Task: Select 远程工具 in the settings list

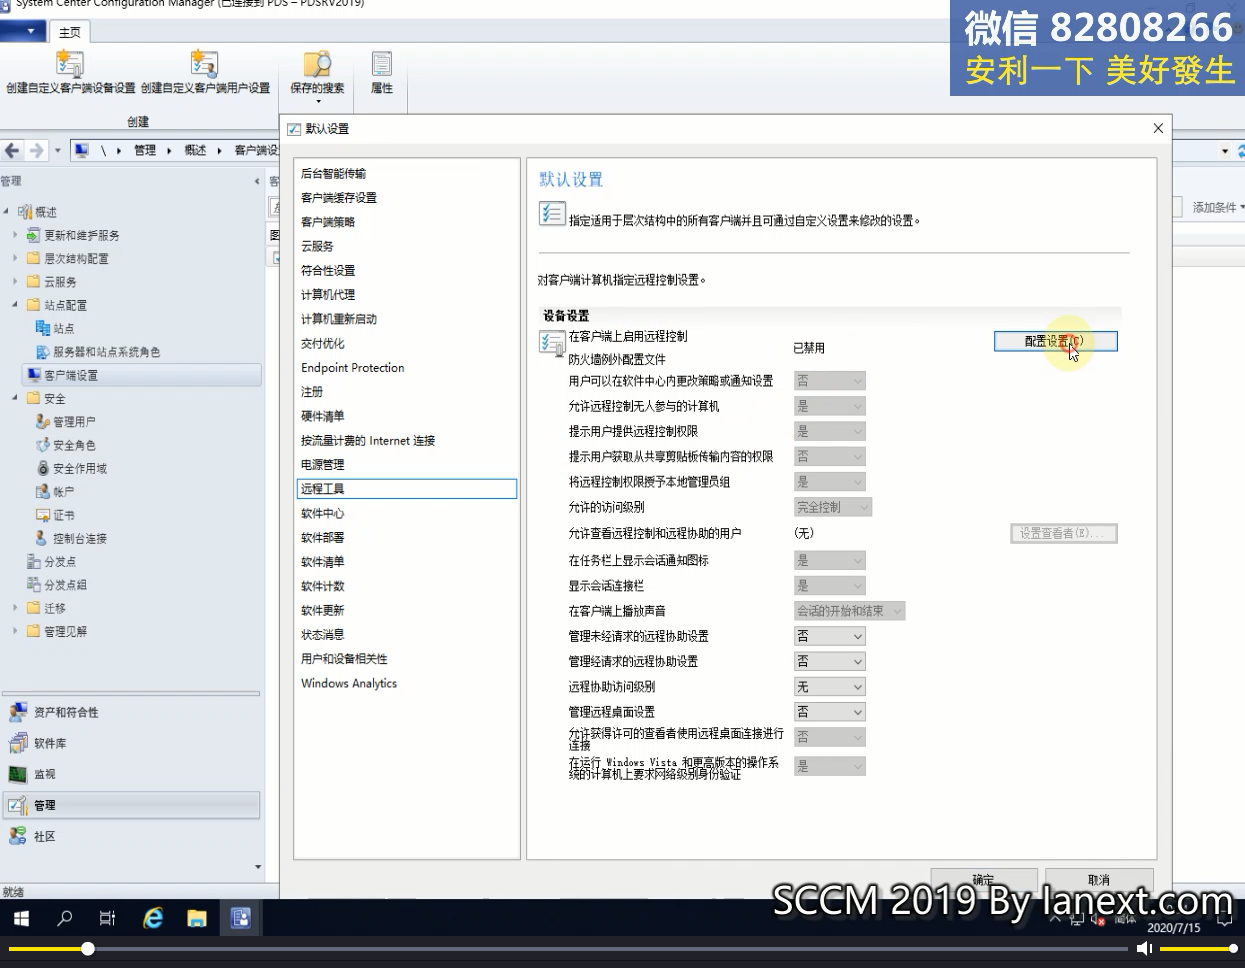Action: pyautogui.click(x=406, y=489)
